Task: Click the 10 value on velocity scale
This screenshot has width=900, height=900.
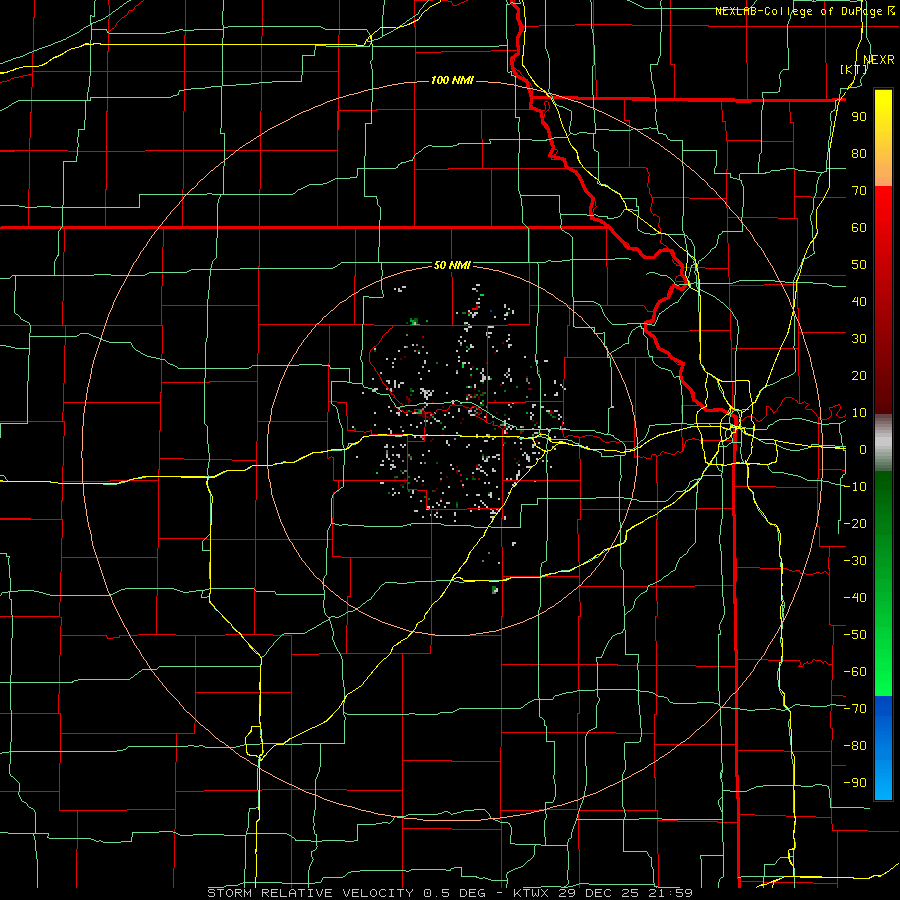Action: (859, 413)
